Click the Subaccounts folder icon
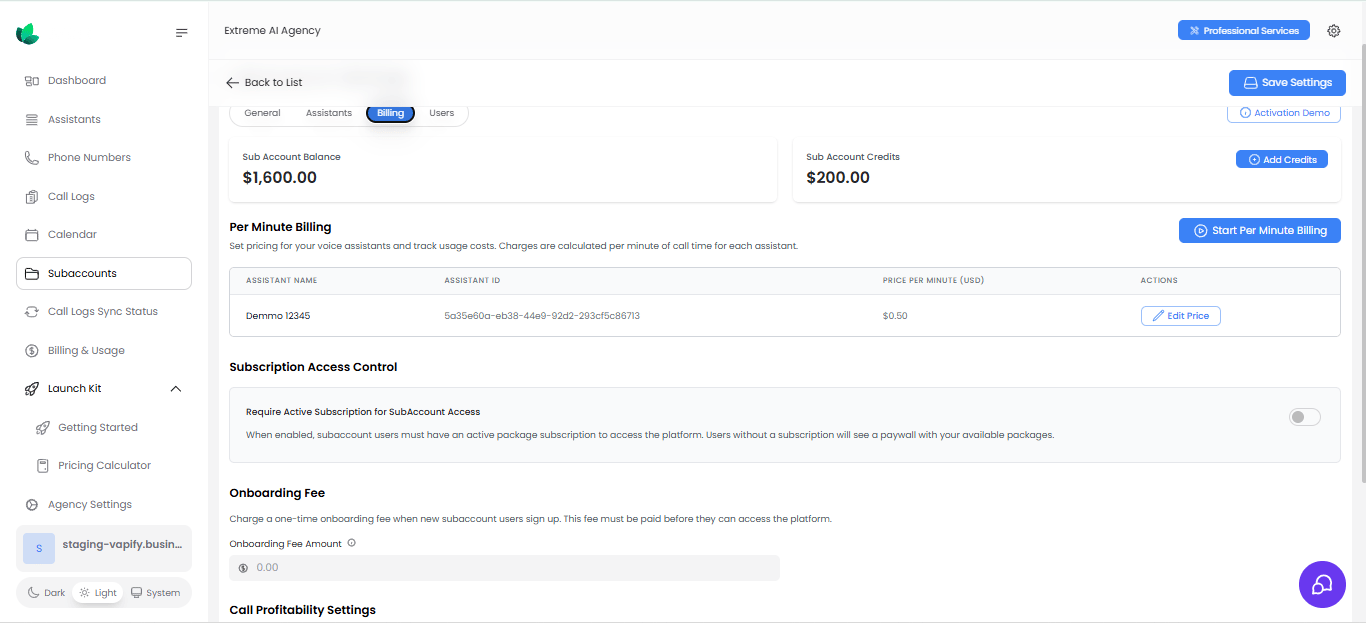1366x623 pixels. pyautogui.click(x=32, y=274)
